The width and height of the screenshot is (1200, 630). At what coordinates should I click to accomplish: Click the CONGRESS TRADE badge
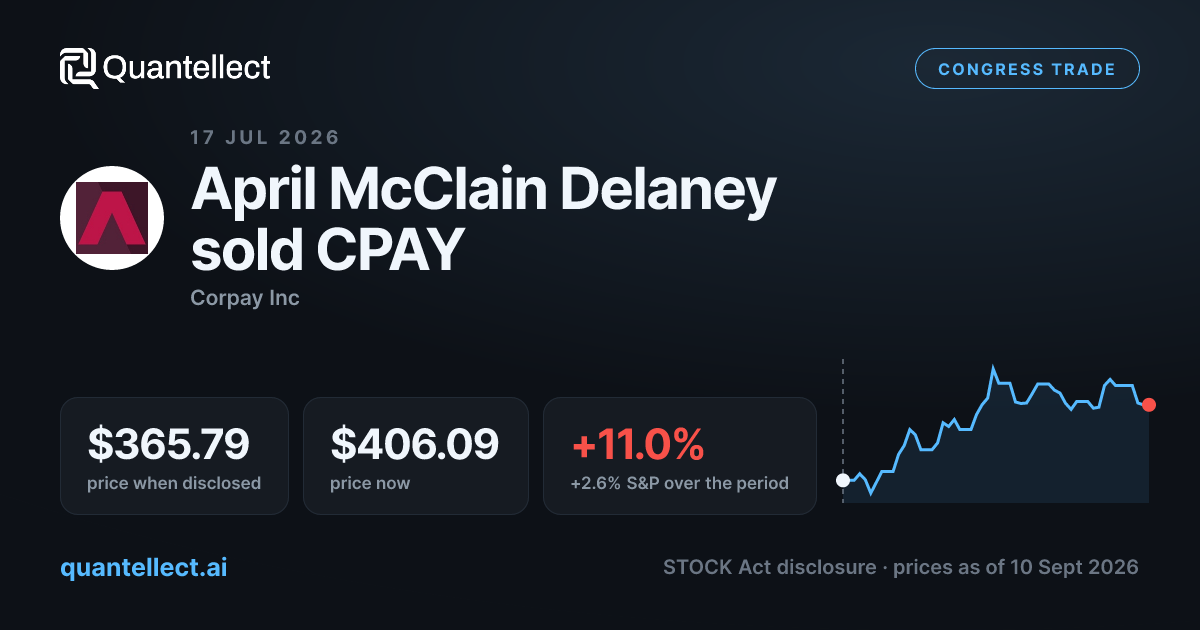click(x=1027, y=69)
